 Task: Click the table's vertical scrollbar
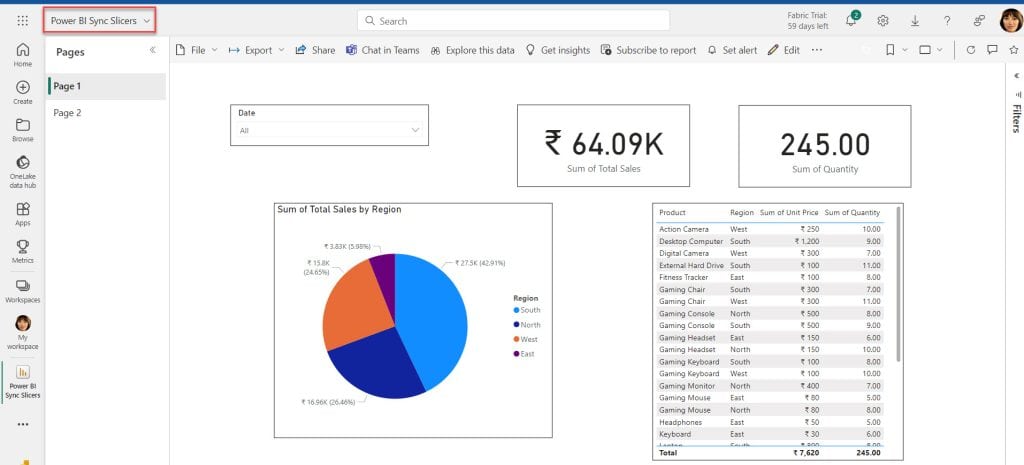tap(899, 284)
